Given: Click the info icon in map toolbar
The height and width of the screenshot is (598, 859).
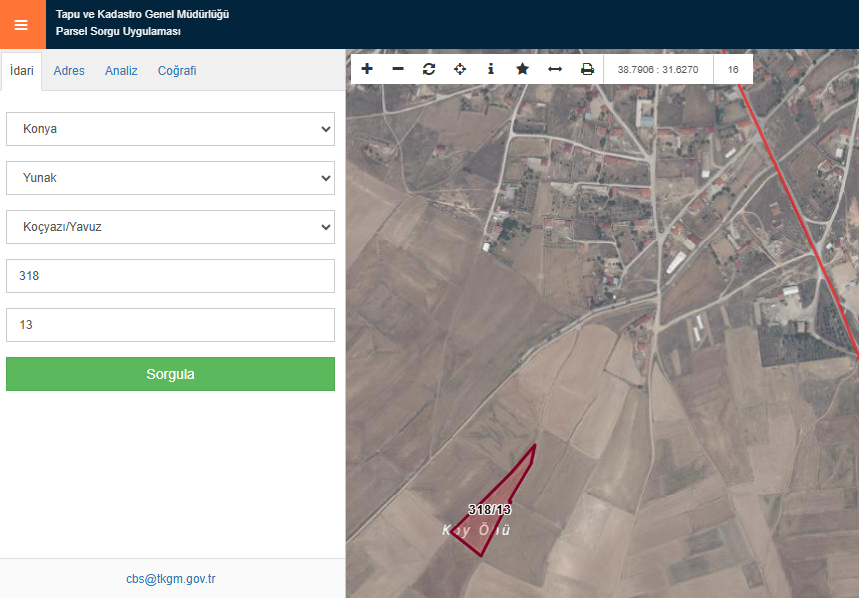Looking at the screenshot, I should pyautogui.click(x=490, y=69).
